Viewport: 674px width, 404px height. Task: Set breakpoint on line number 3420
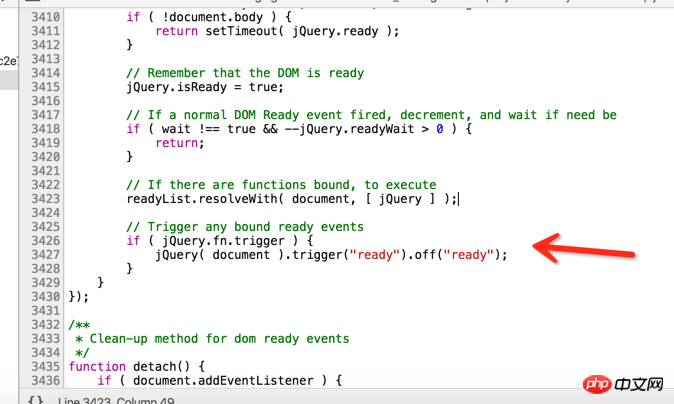[x=46, y=156]
